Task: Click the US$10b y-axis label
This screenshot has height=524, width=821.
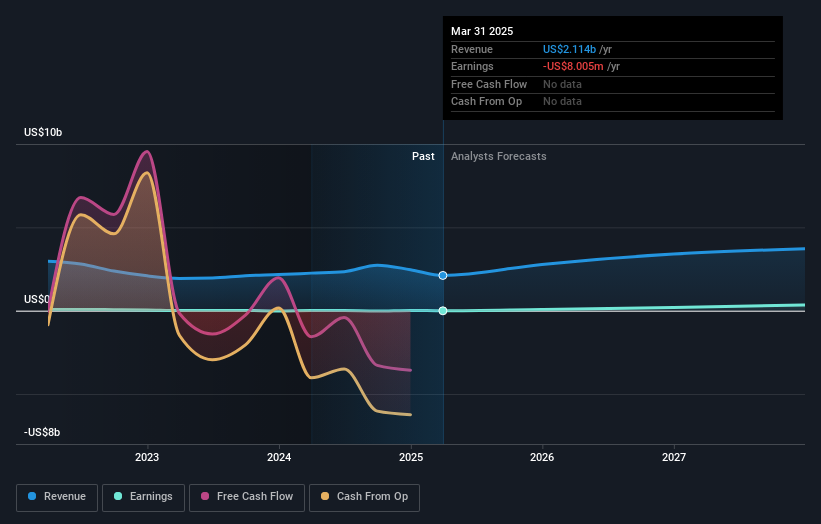Action: tap(43, 132)
